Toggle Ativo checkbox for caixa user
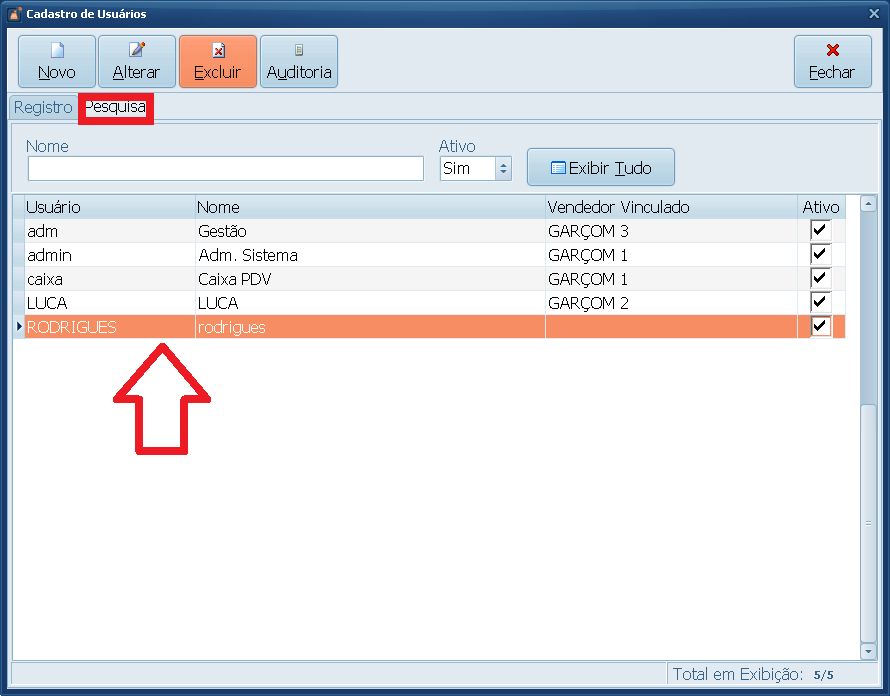The height and width of the screenshot is (696, 890). [820, 279]
